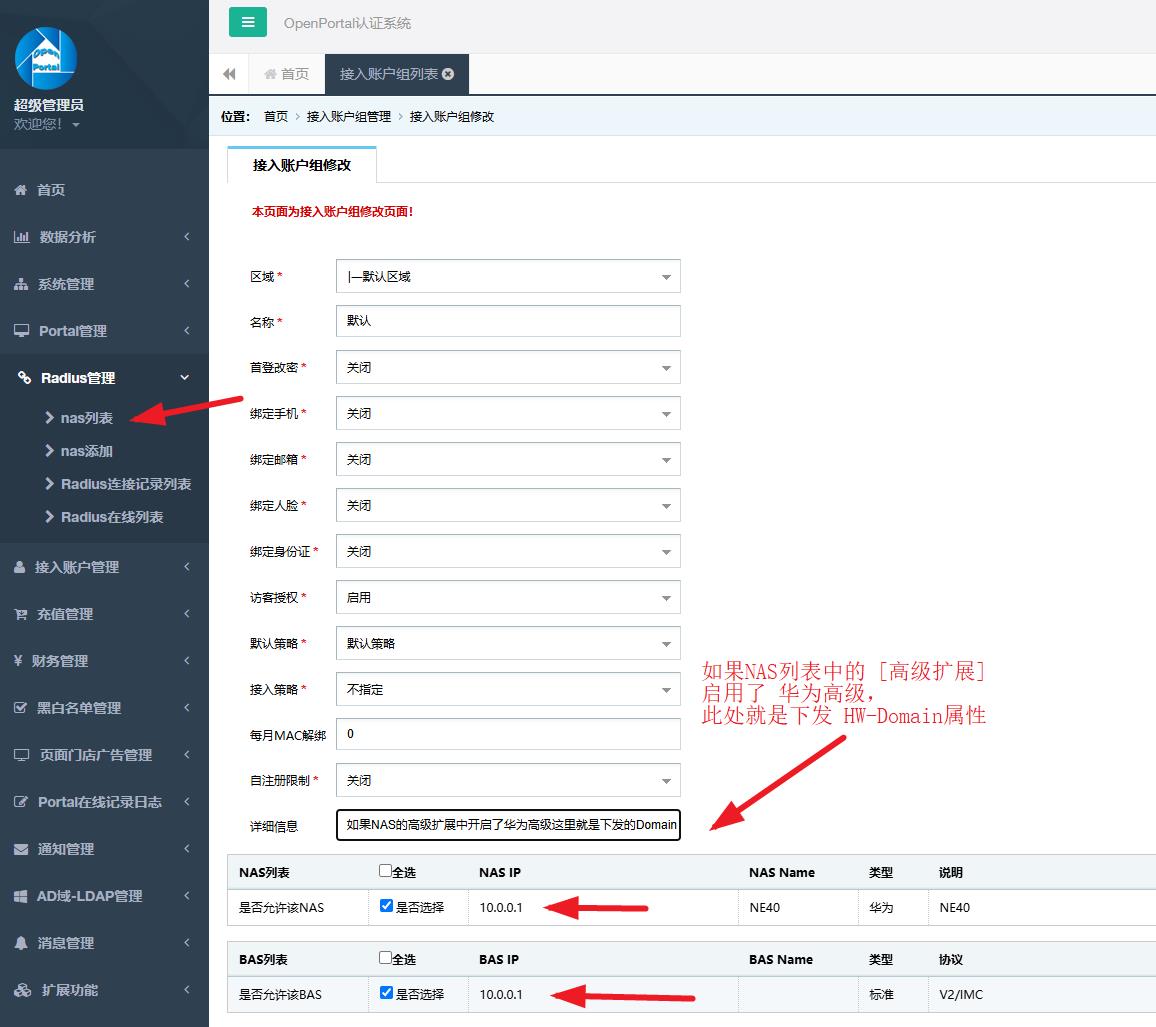
Task: Open the 访客授权 dropdown
Action: (508, 597)
